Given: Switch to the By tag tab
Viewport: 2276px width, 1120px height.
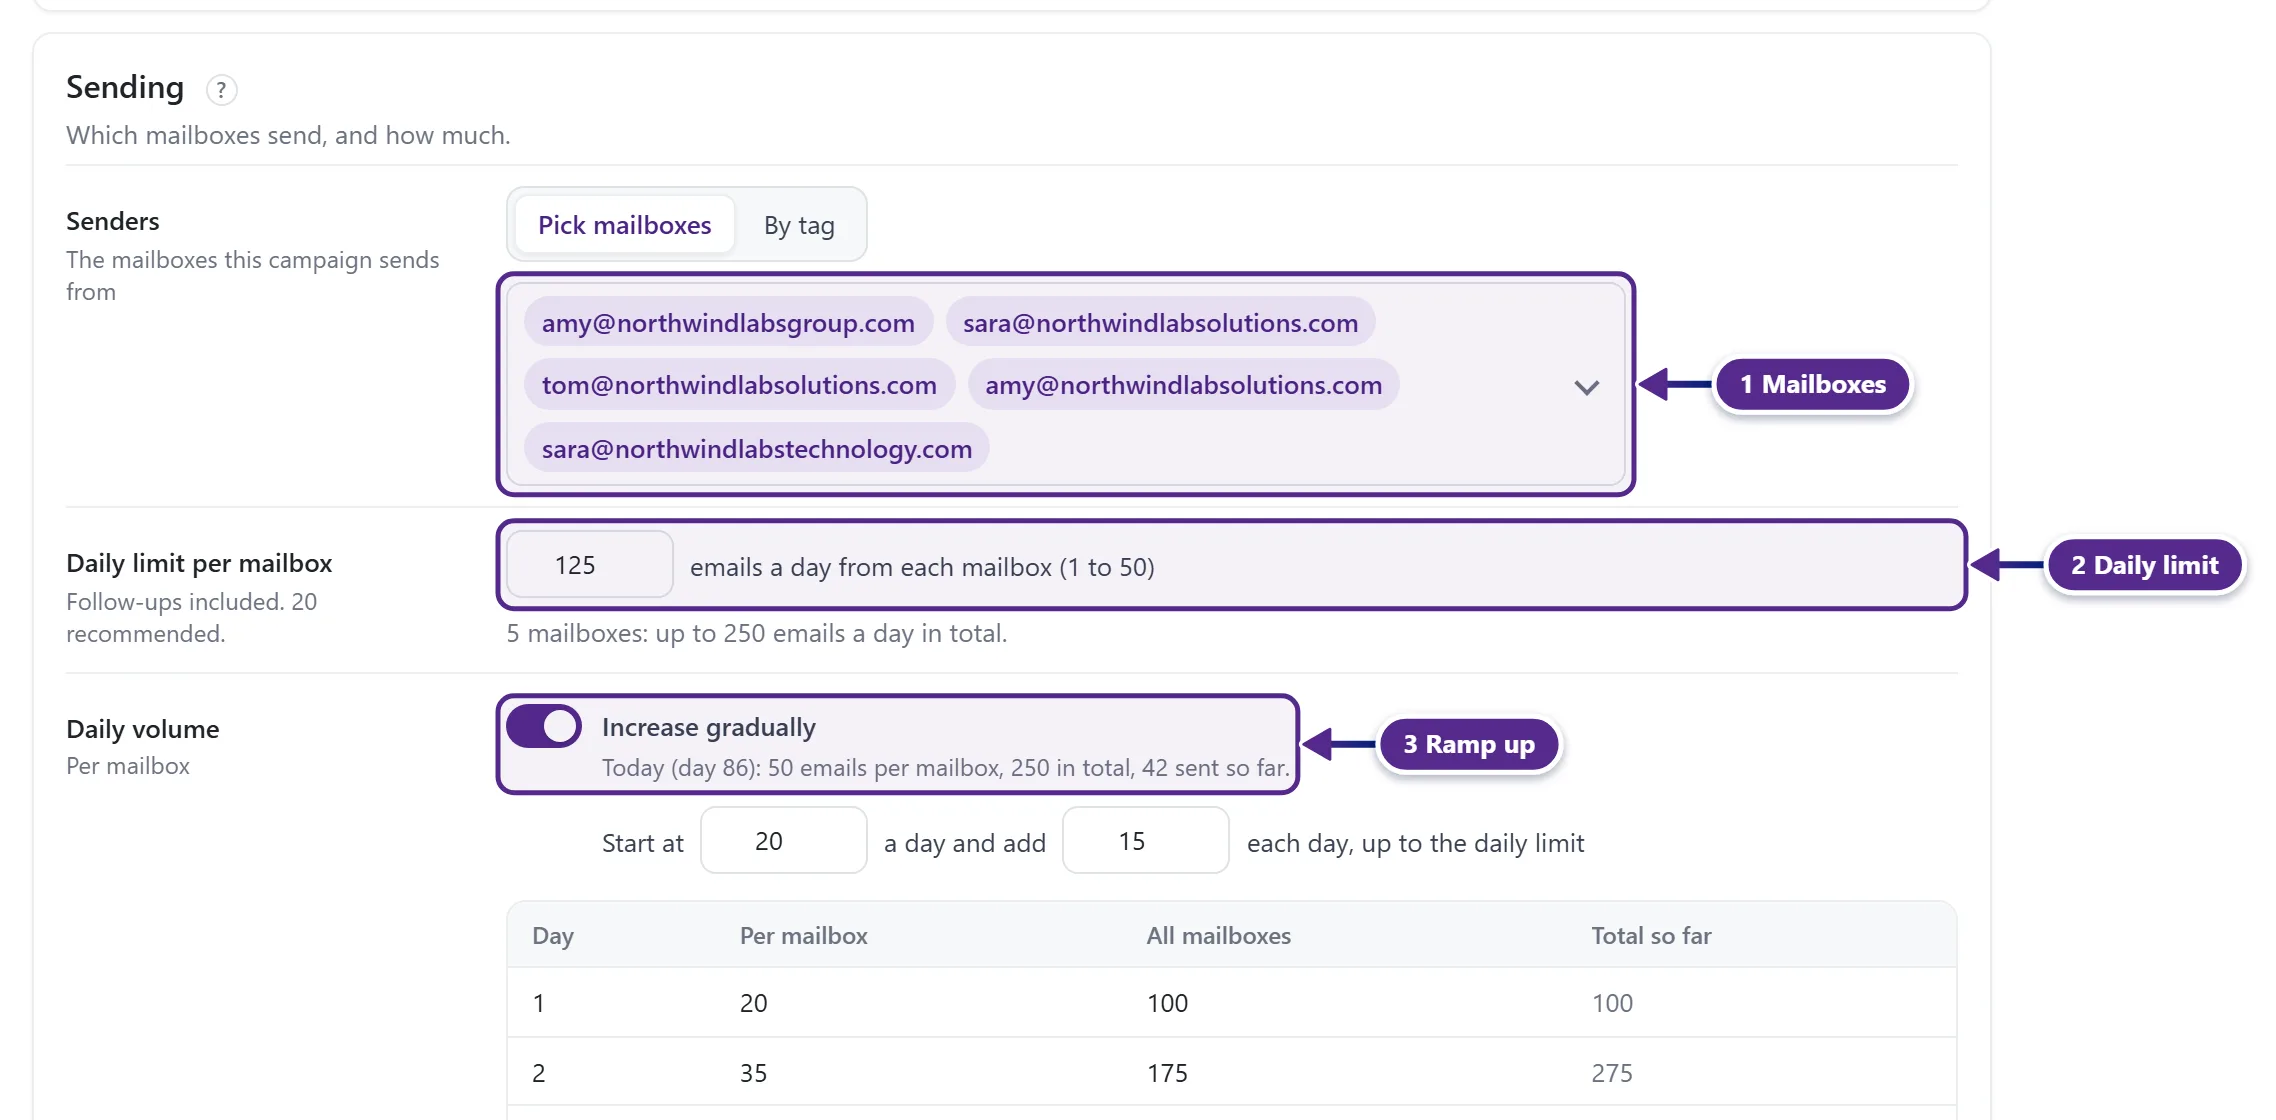Looking at the screenshot, I should pos(799,225).
